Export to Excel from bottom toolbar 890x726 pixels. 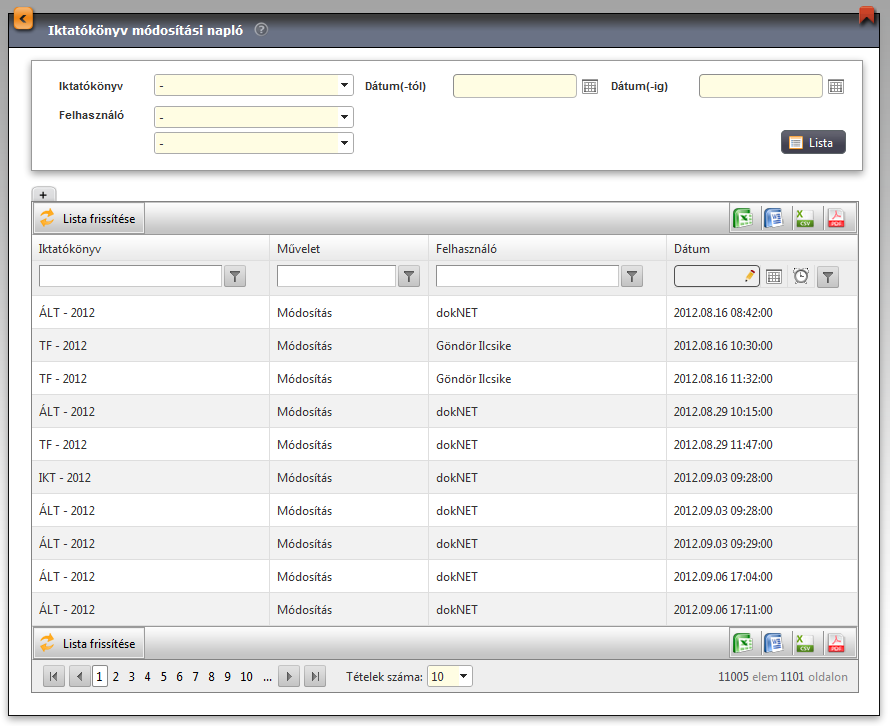click(743, 643)
